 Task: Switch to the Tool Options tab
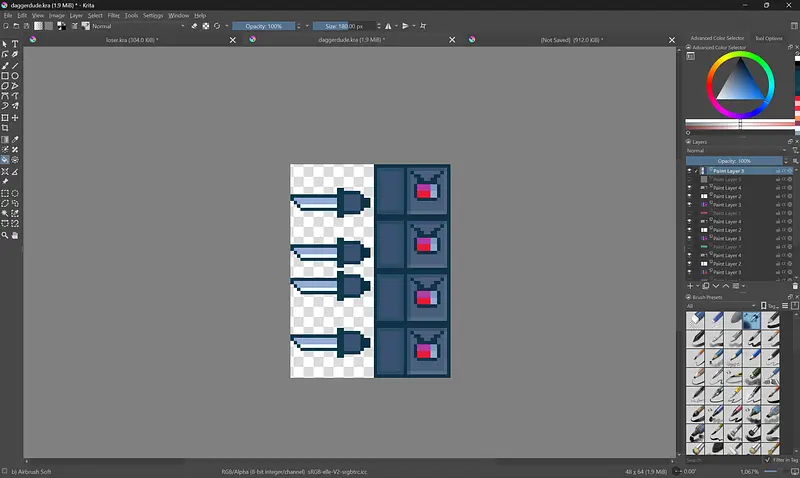768,38
